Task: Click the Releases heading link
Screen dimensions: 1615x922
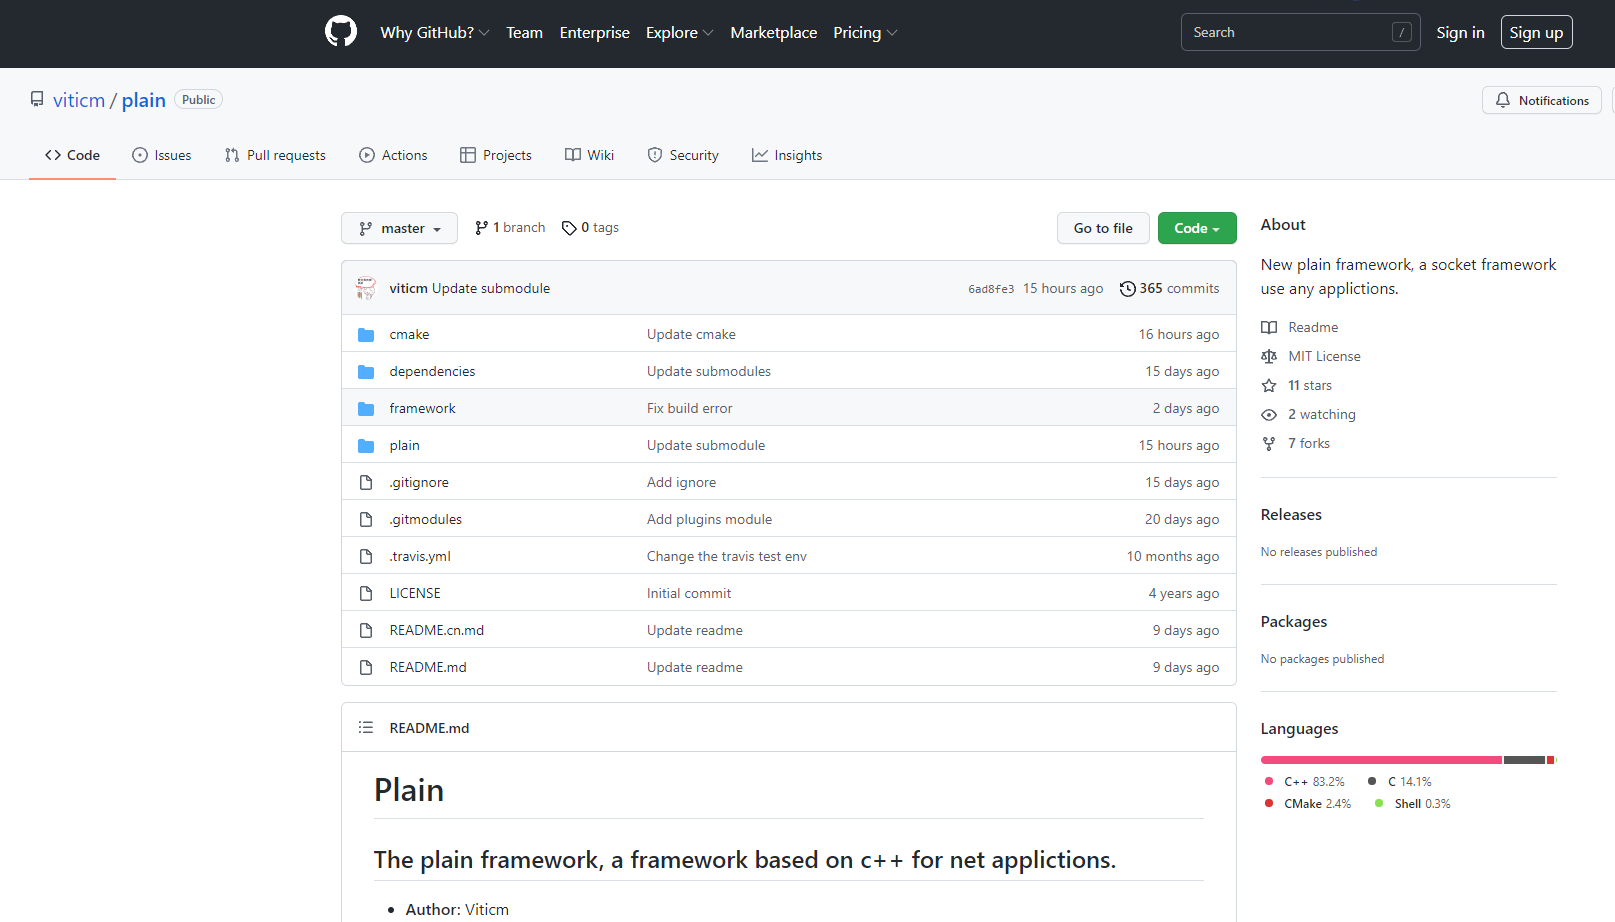Action: coord(1291,515)
